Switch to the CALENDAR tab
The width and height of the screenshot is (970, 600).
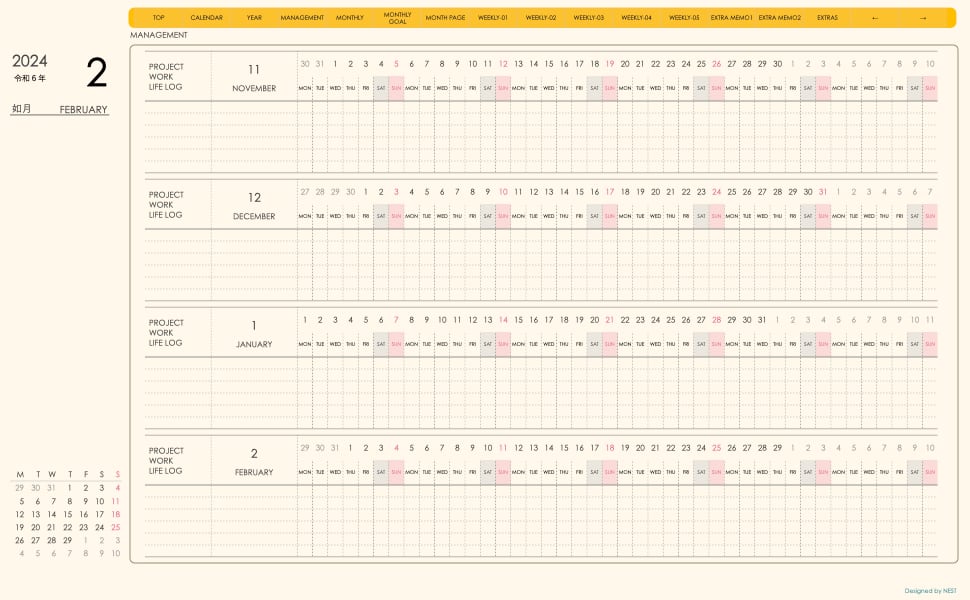click(x=206, y=18)
